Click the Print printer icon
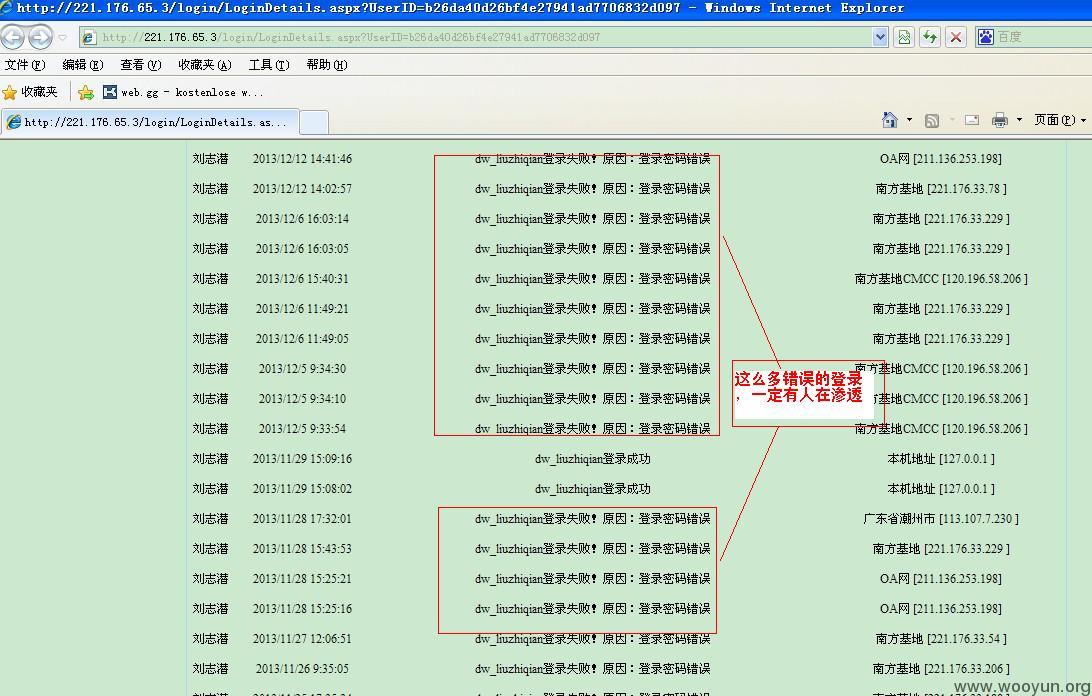 [x=999, y=120]
